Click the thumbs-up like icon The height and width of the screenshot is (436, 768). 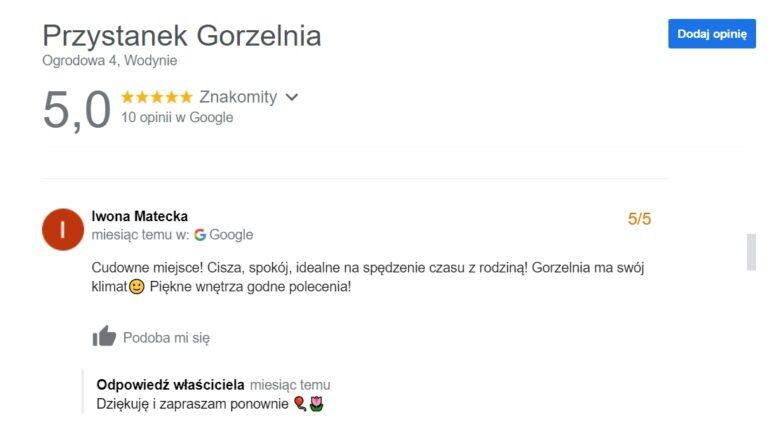pyautogui.click(x=104, y=337)
